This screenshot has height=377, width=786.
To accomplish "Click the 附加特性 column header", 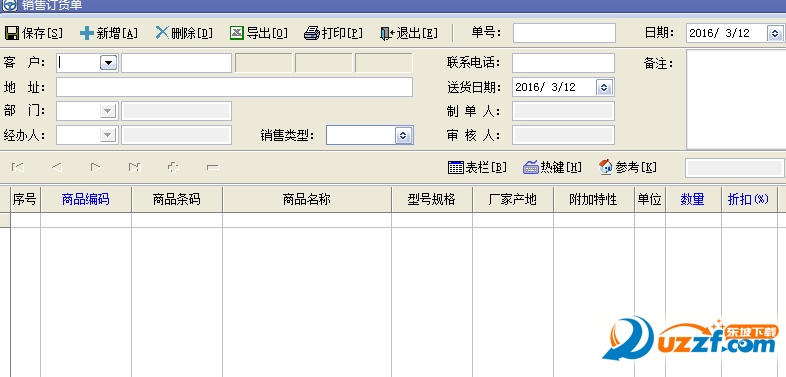I will pyautogui.click(x=594, y=200).
